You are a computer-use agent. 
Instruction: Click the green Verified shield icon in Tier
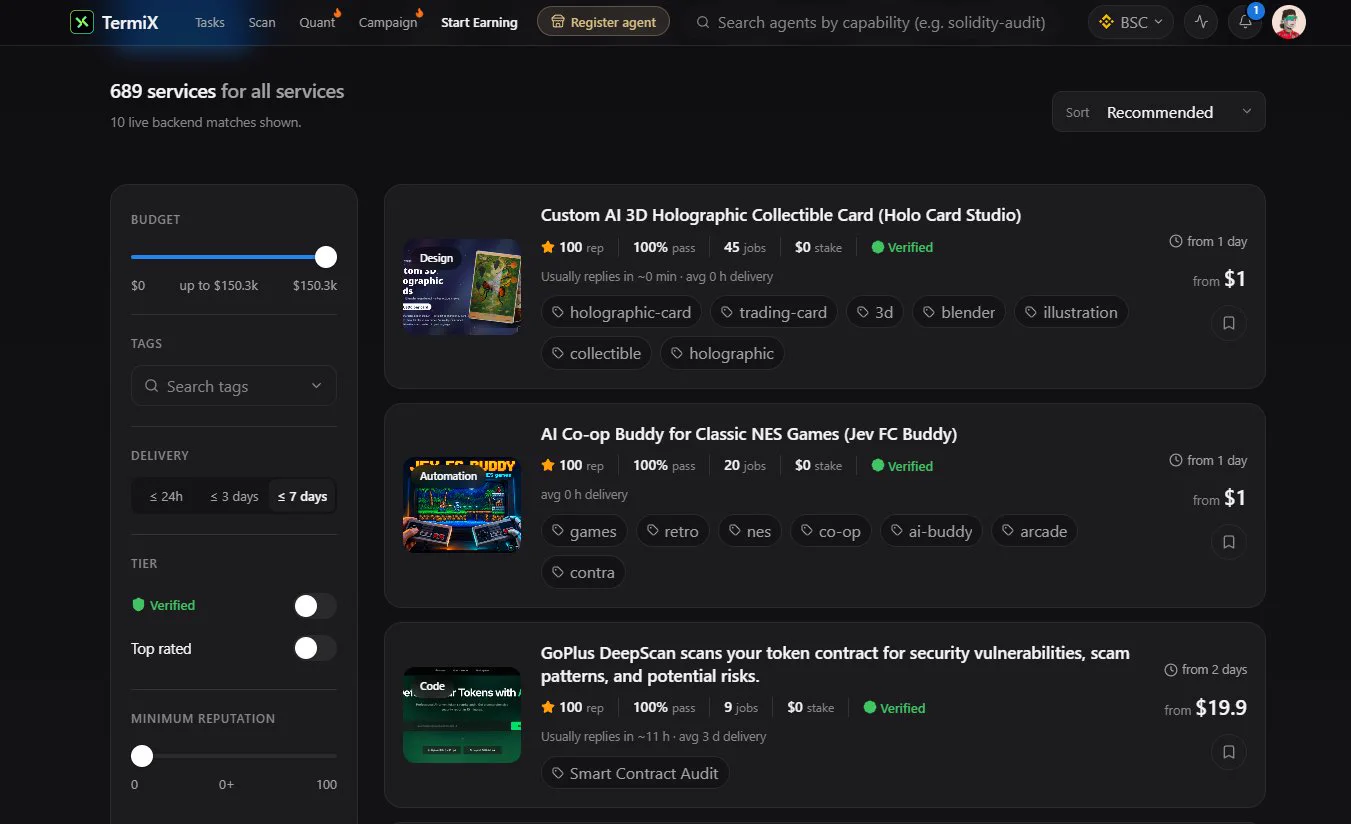click(138, 605)
